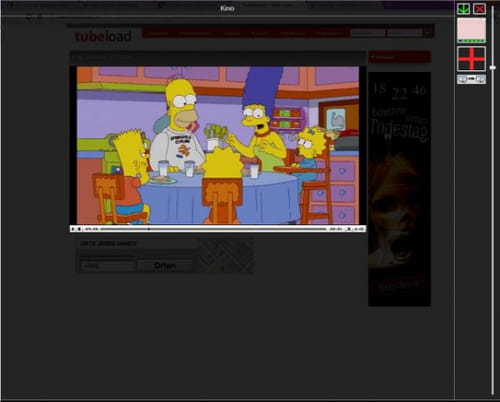Screen dimensions: 500x402
Task: Click the first red navigation menu item
Action: pos(159,33)
